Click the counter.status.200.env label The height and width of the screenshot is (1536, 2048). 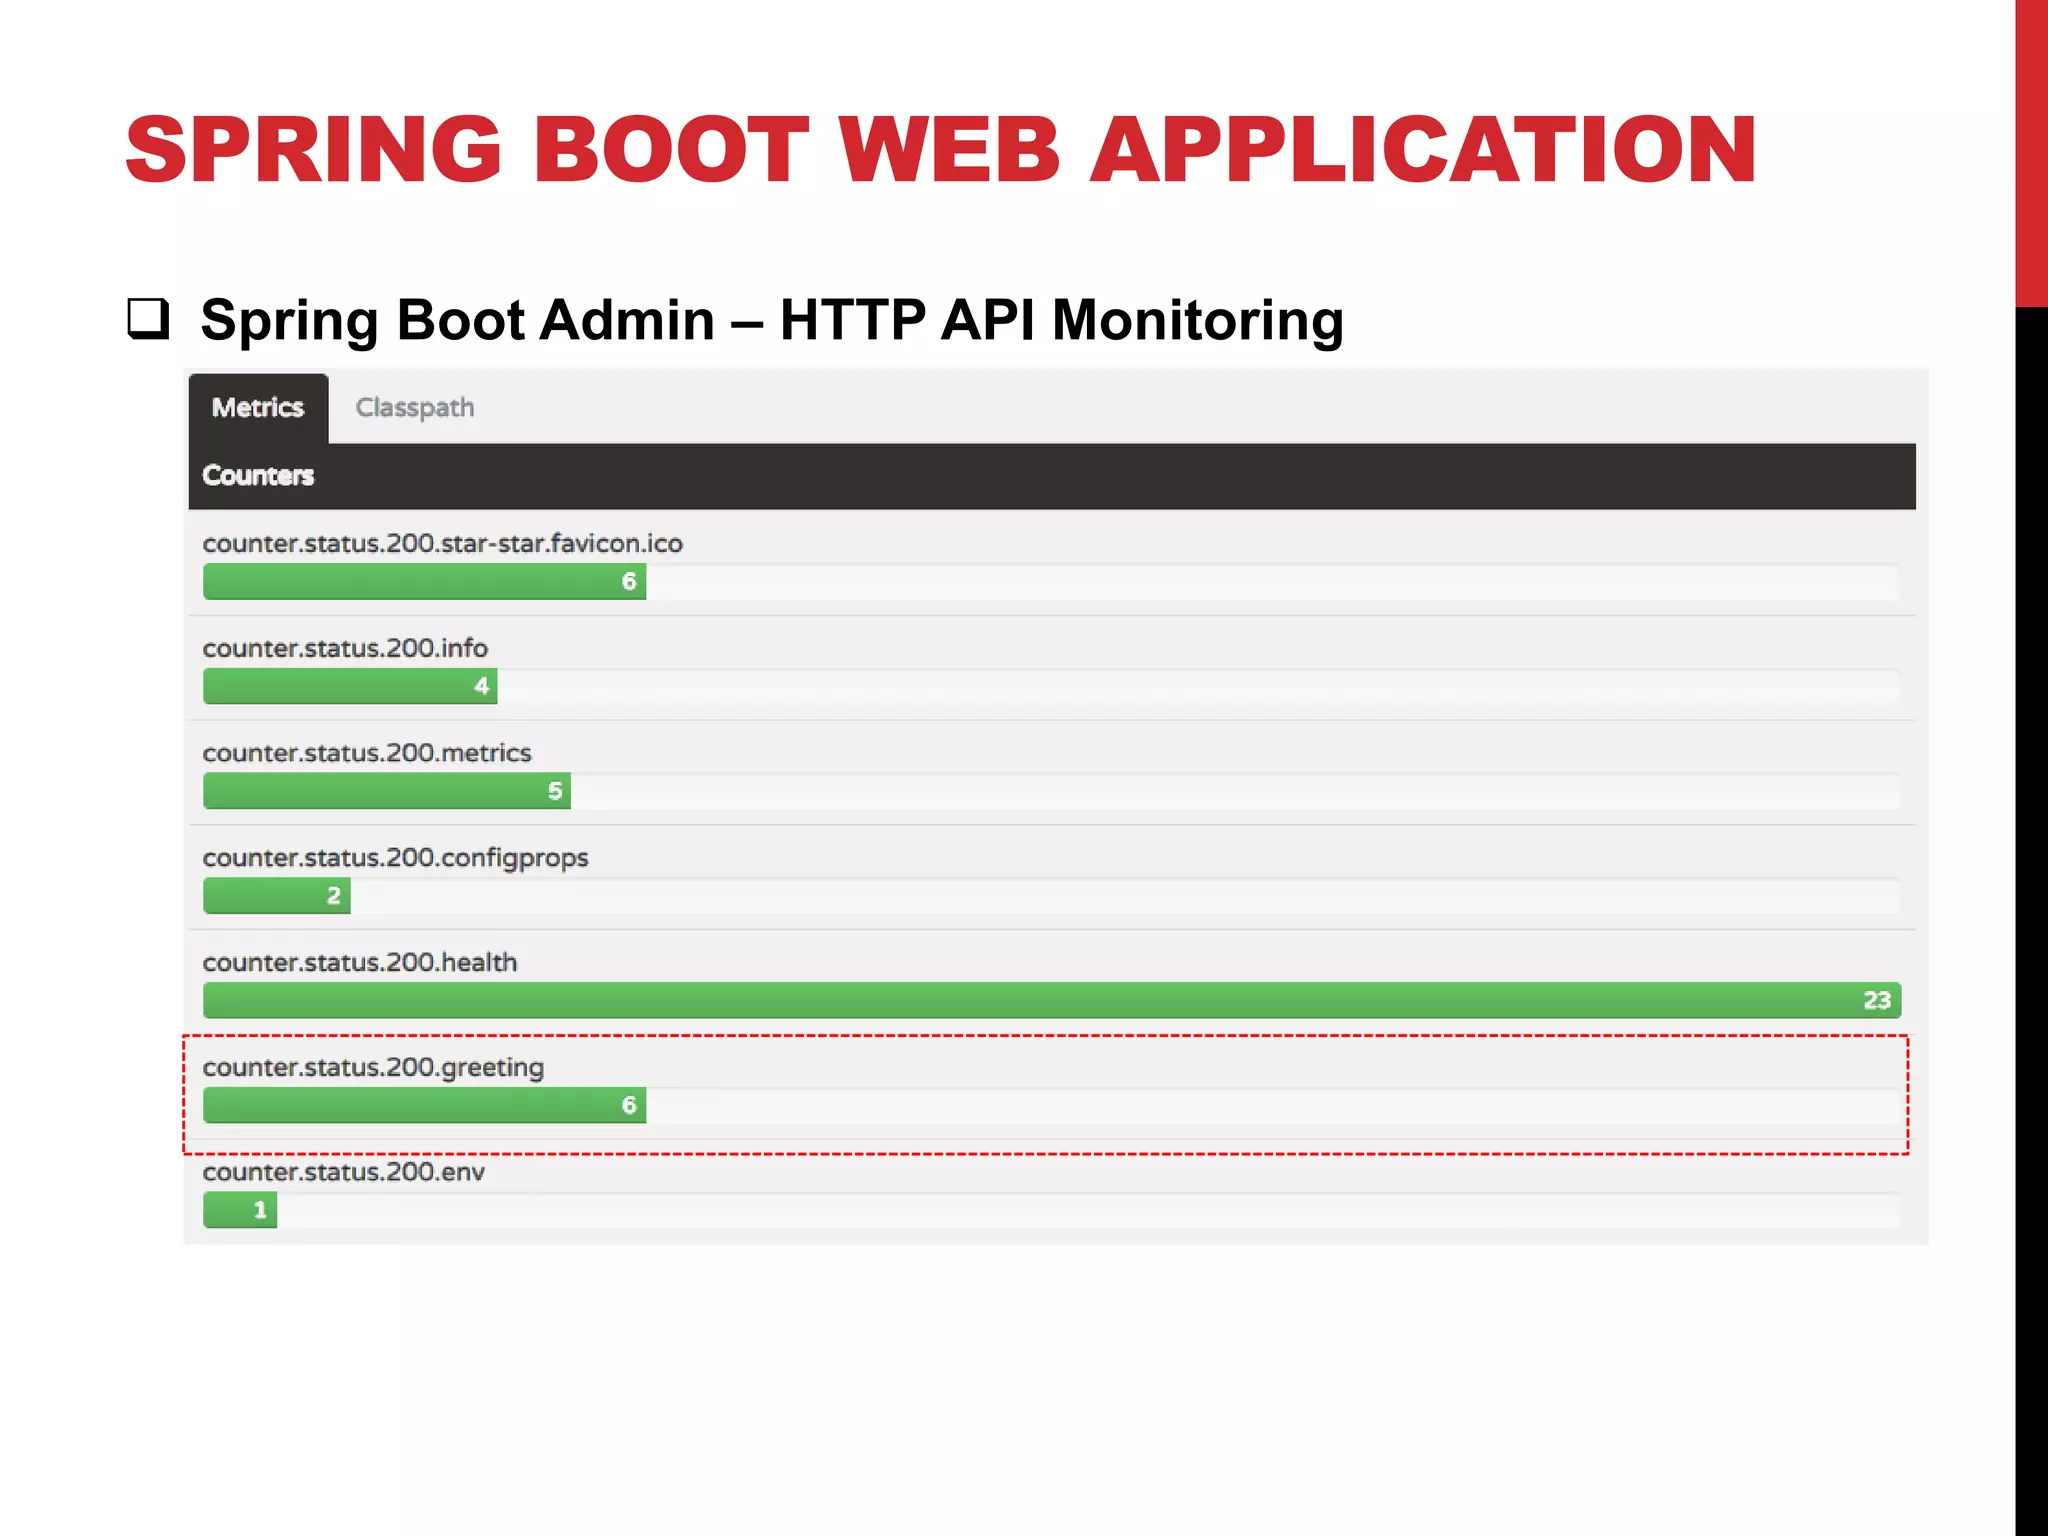coord(343,1172)
